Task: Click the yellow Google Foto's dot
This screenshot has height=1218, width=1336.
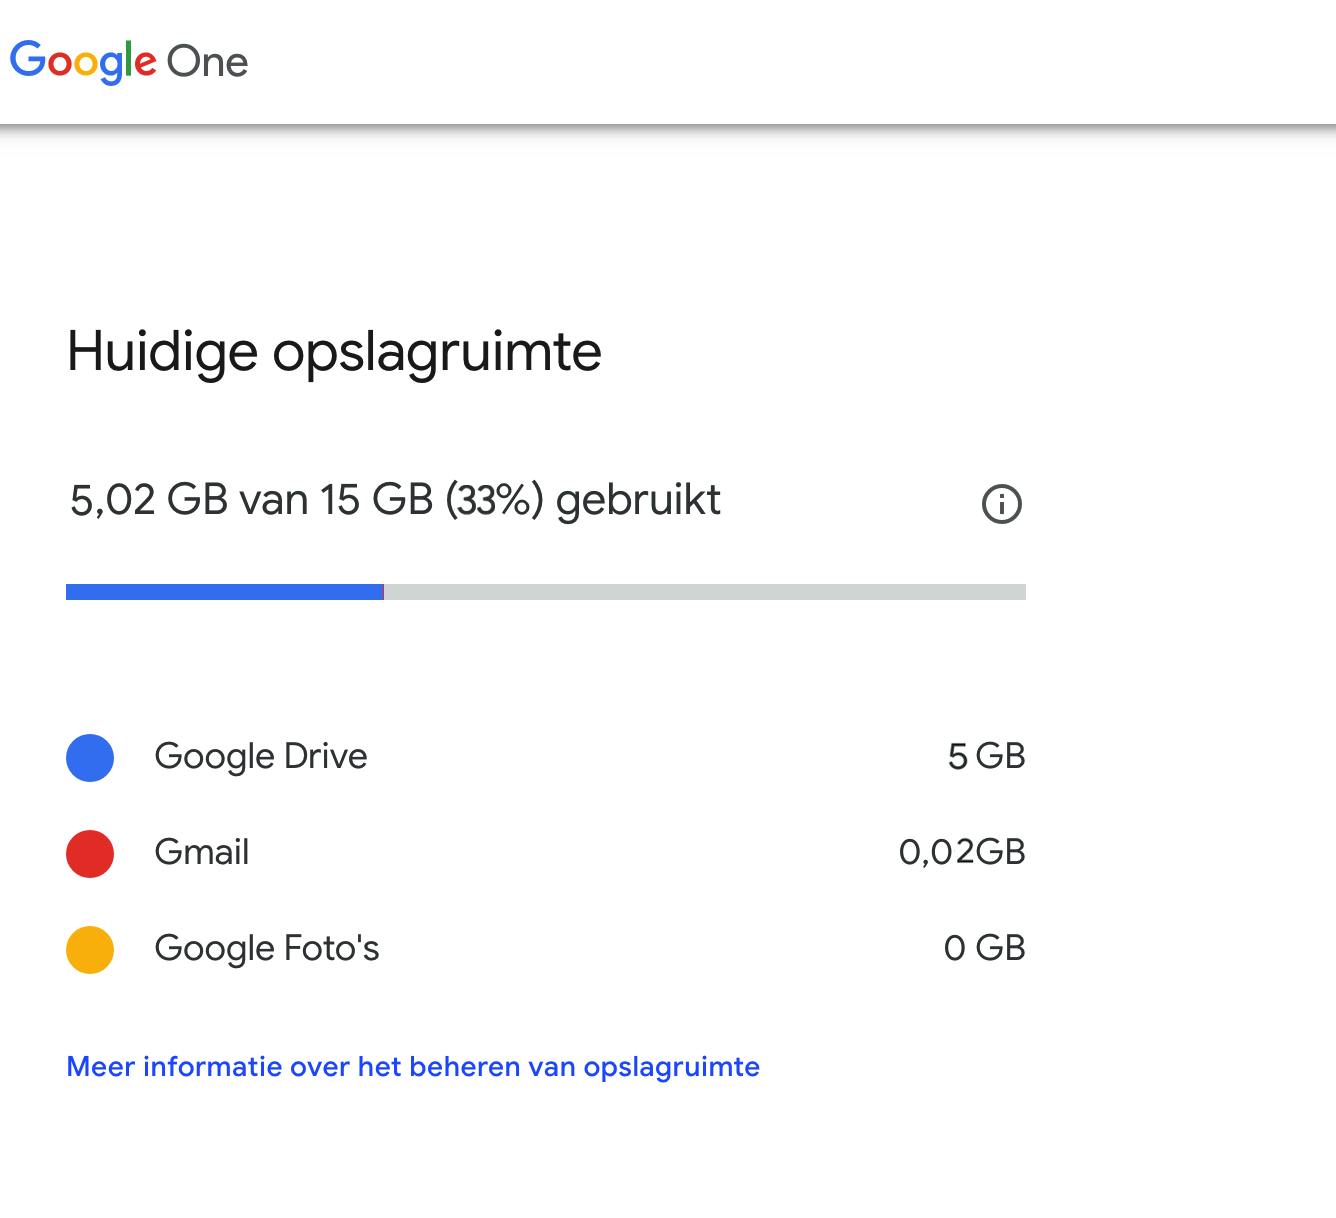Action: point(90,949)
